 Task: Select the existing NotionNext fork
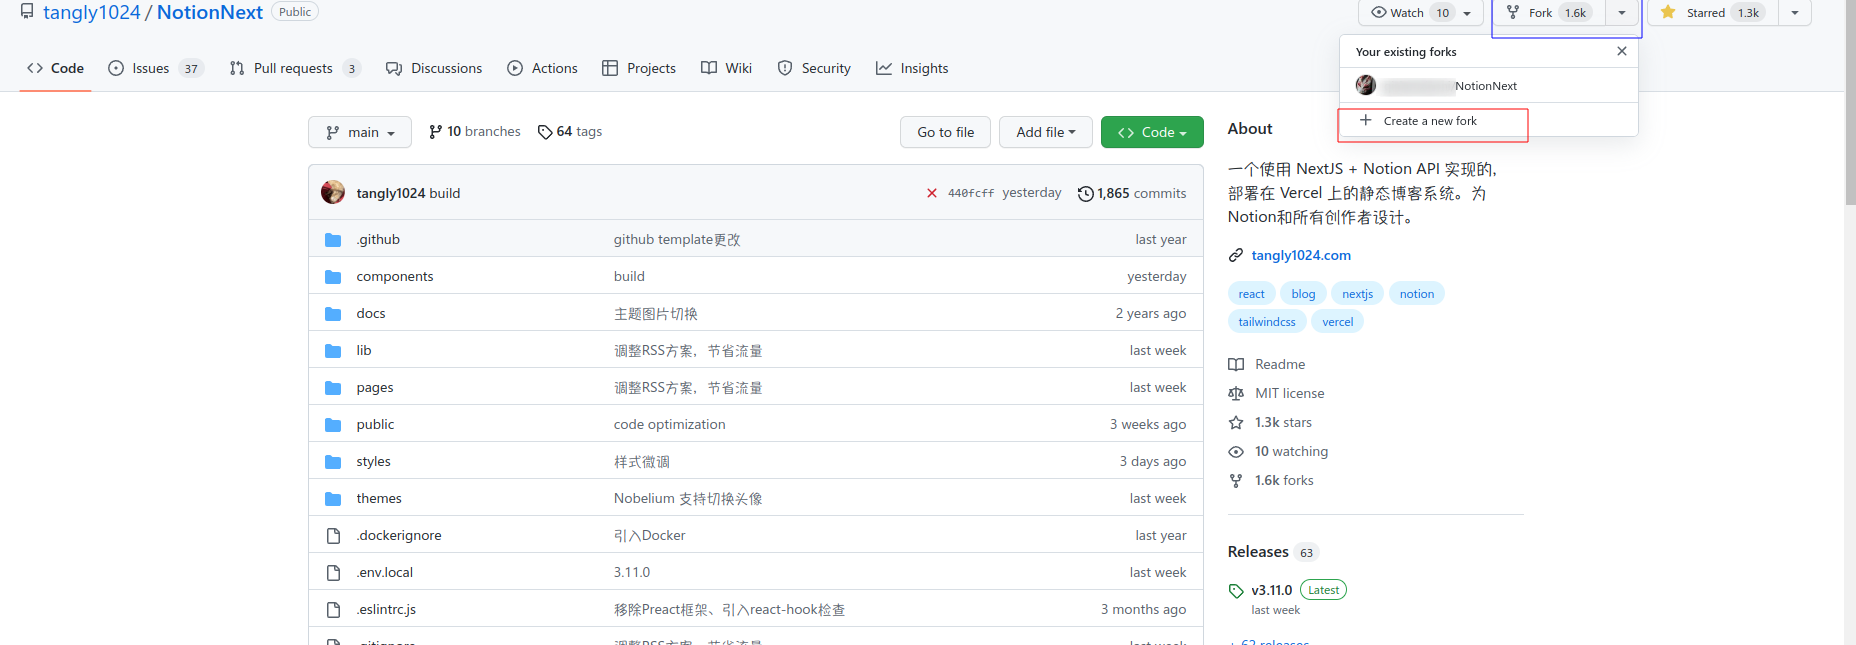click(1488, 85)
